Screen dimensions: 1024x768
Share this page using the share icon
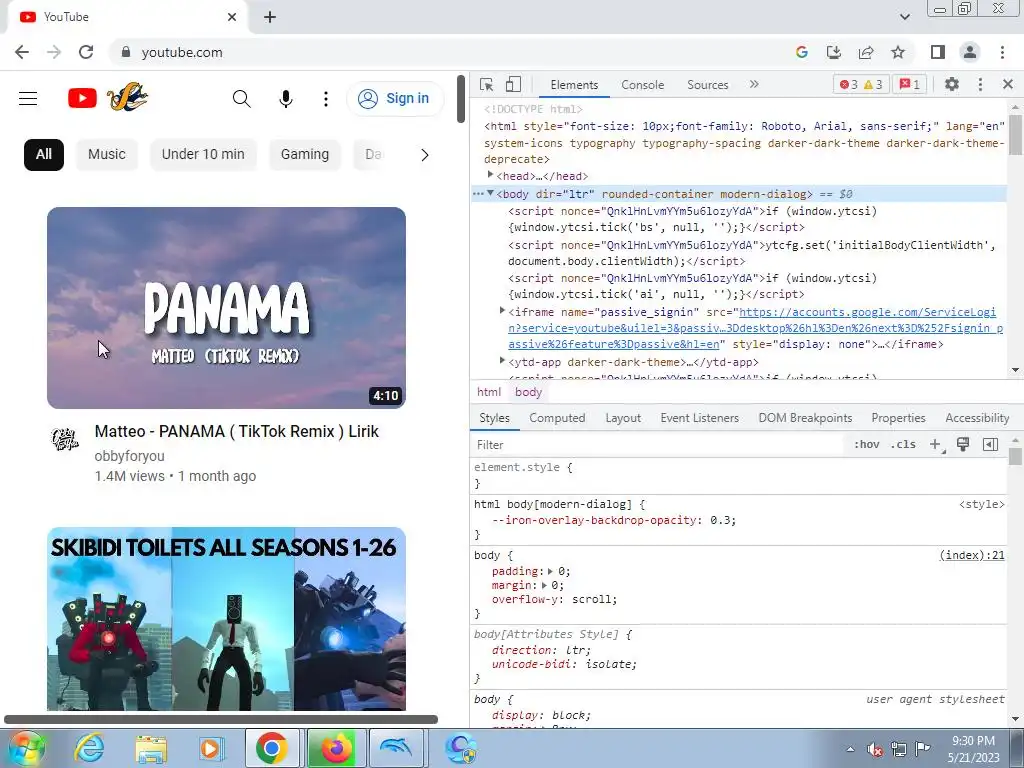(866, 52)
